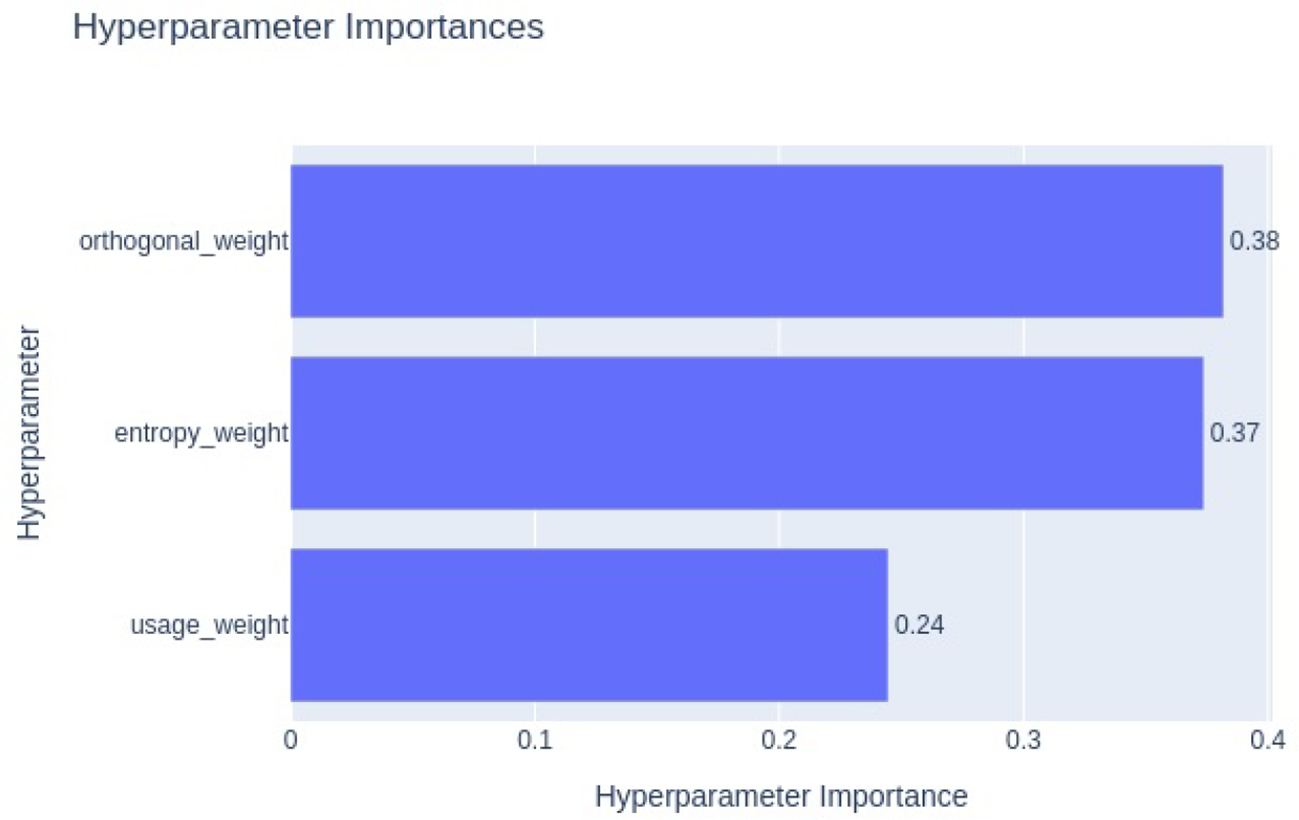Click the 0.38 value label
Screen dimensions: 1299x820
coord(1253,241)
